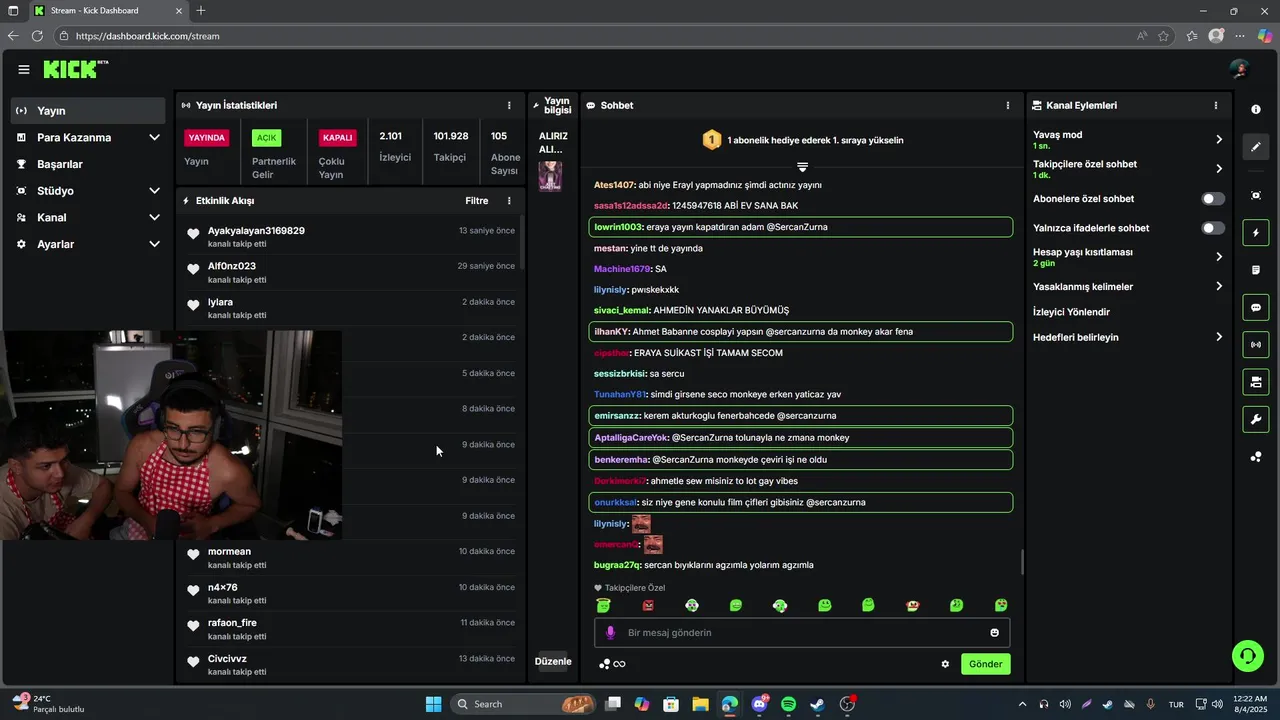Open Yayın İstatistikleri three-dot menu
The image size is (1280, 720).
(x=509, y=105)
